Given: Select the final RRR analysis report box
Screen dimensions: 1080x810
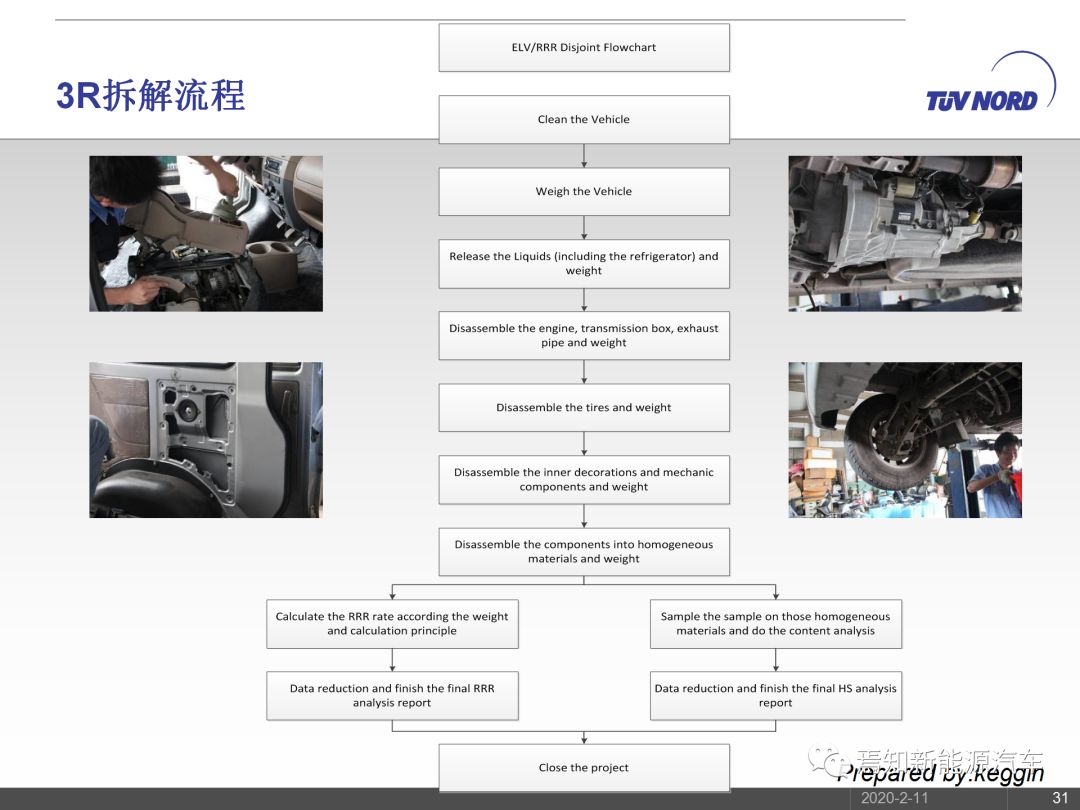Looking at the screenshot, I should click(392, 696).
